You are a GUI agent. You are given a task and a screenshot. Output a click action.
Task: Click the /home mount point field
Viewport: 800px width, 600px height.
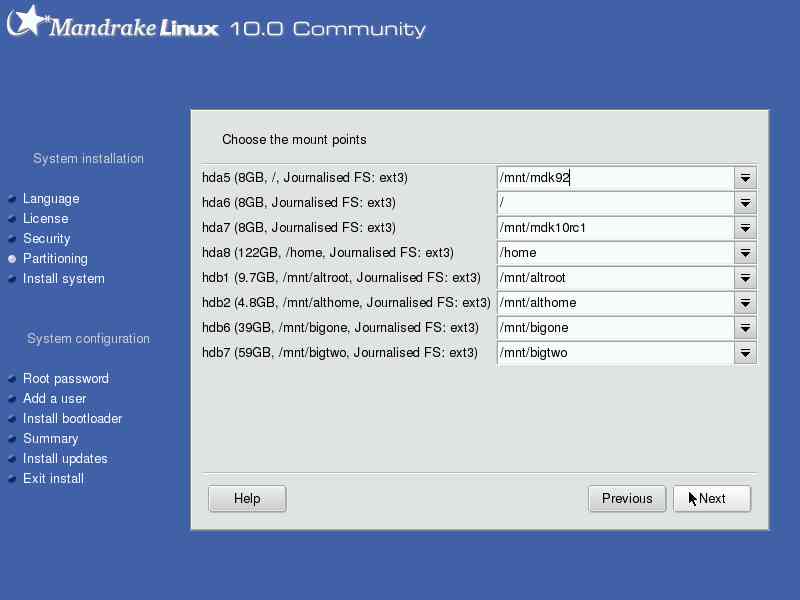(615, 253)
